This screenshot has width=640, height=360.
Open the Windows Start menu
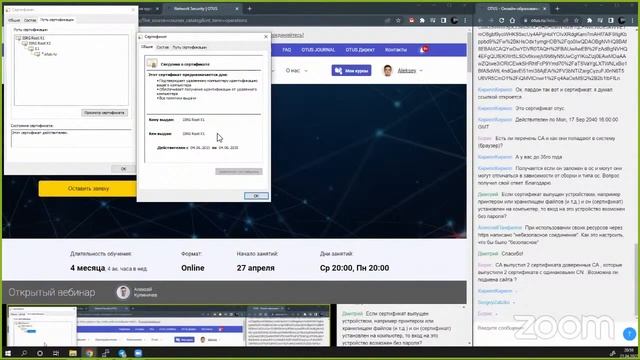(x=8, y=353)
